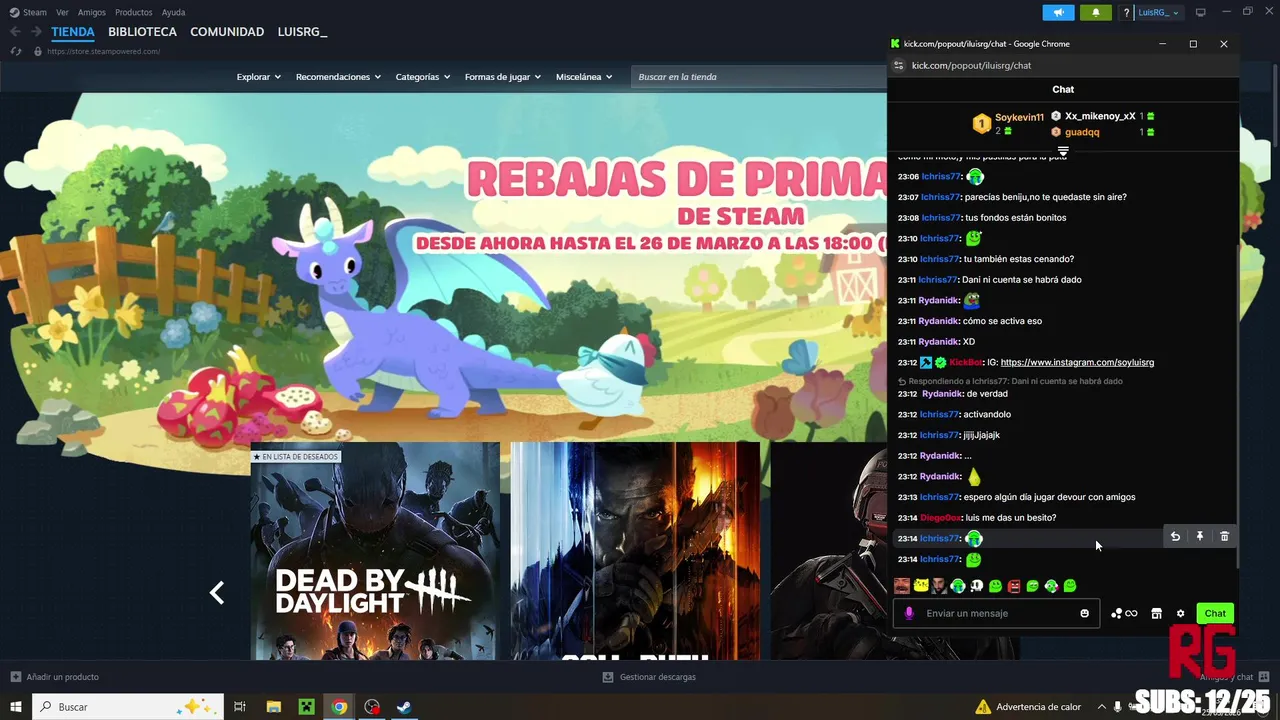Go back with the Steam back arrow

coord(15,32)
